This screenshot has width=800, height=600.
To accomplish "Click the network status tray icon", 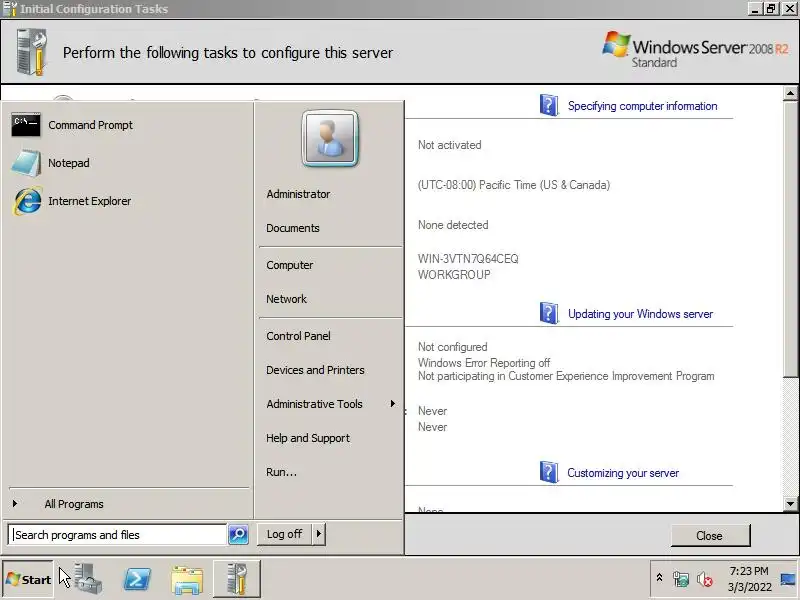I will pos(681,579).
